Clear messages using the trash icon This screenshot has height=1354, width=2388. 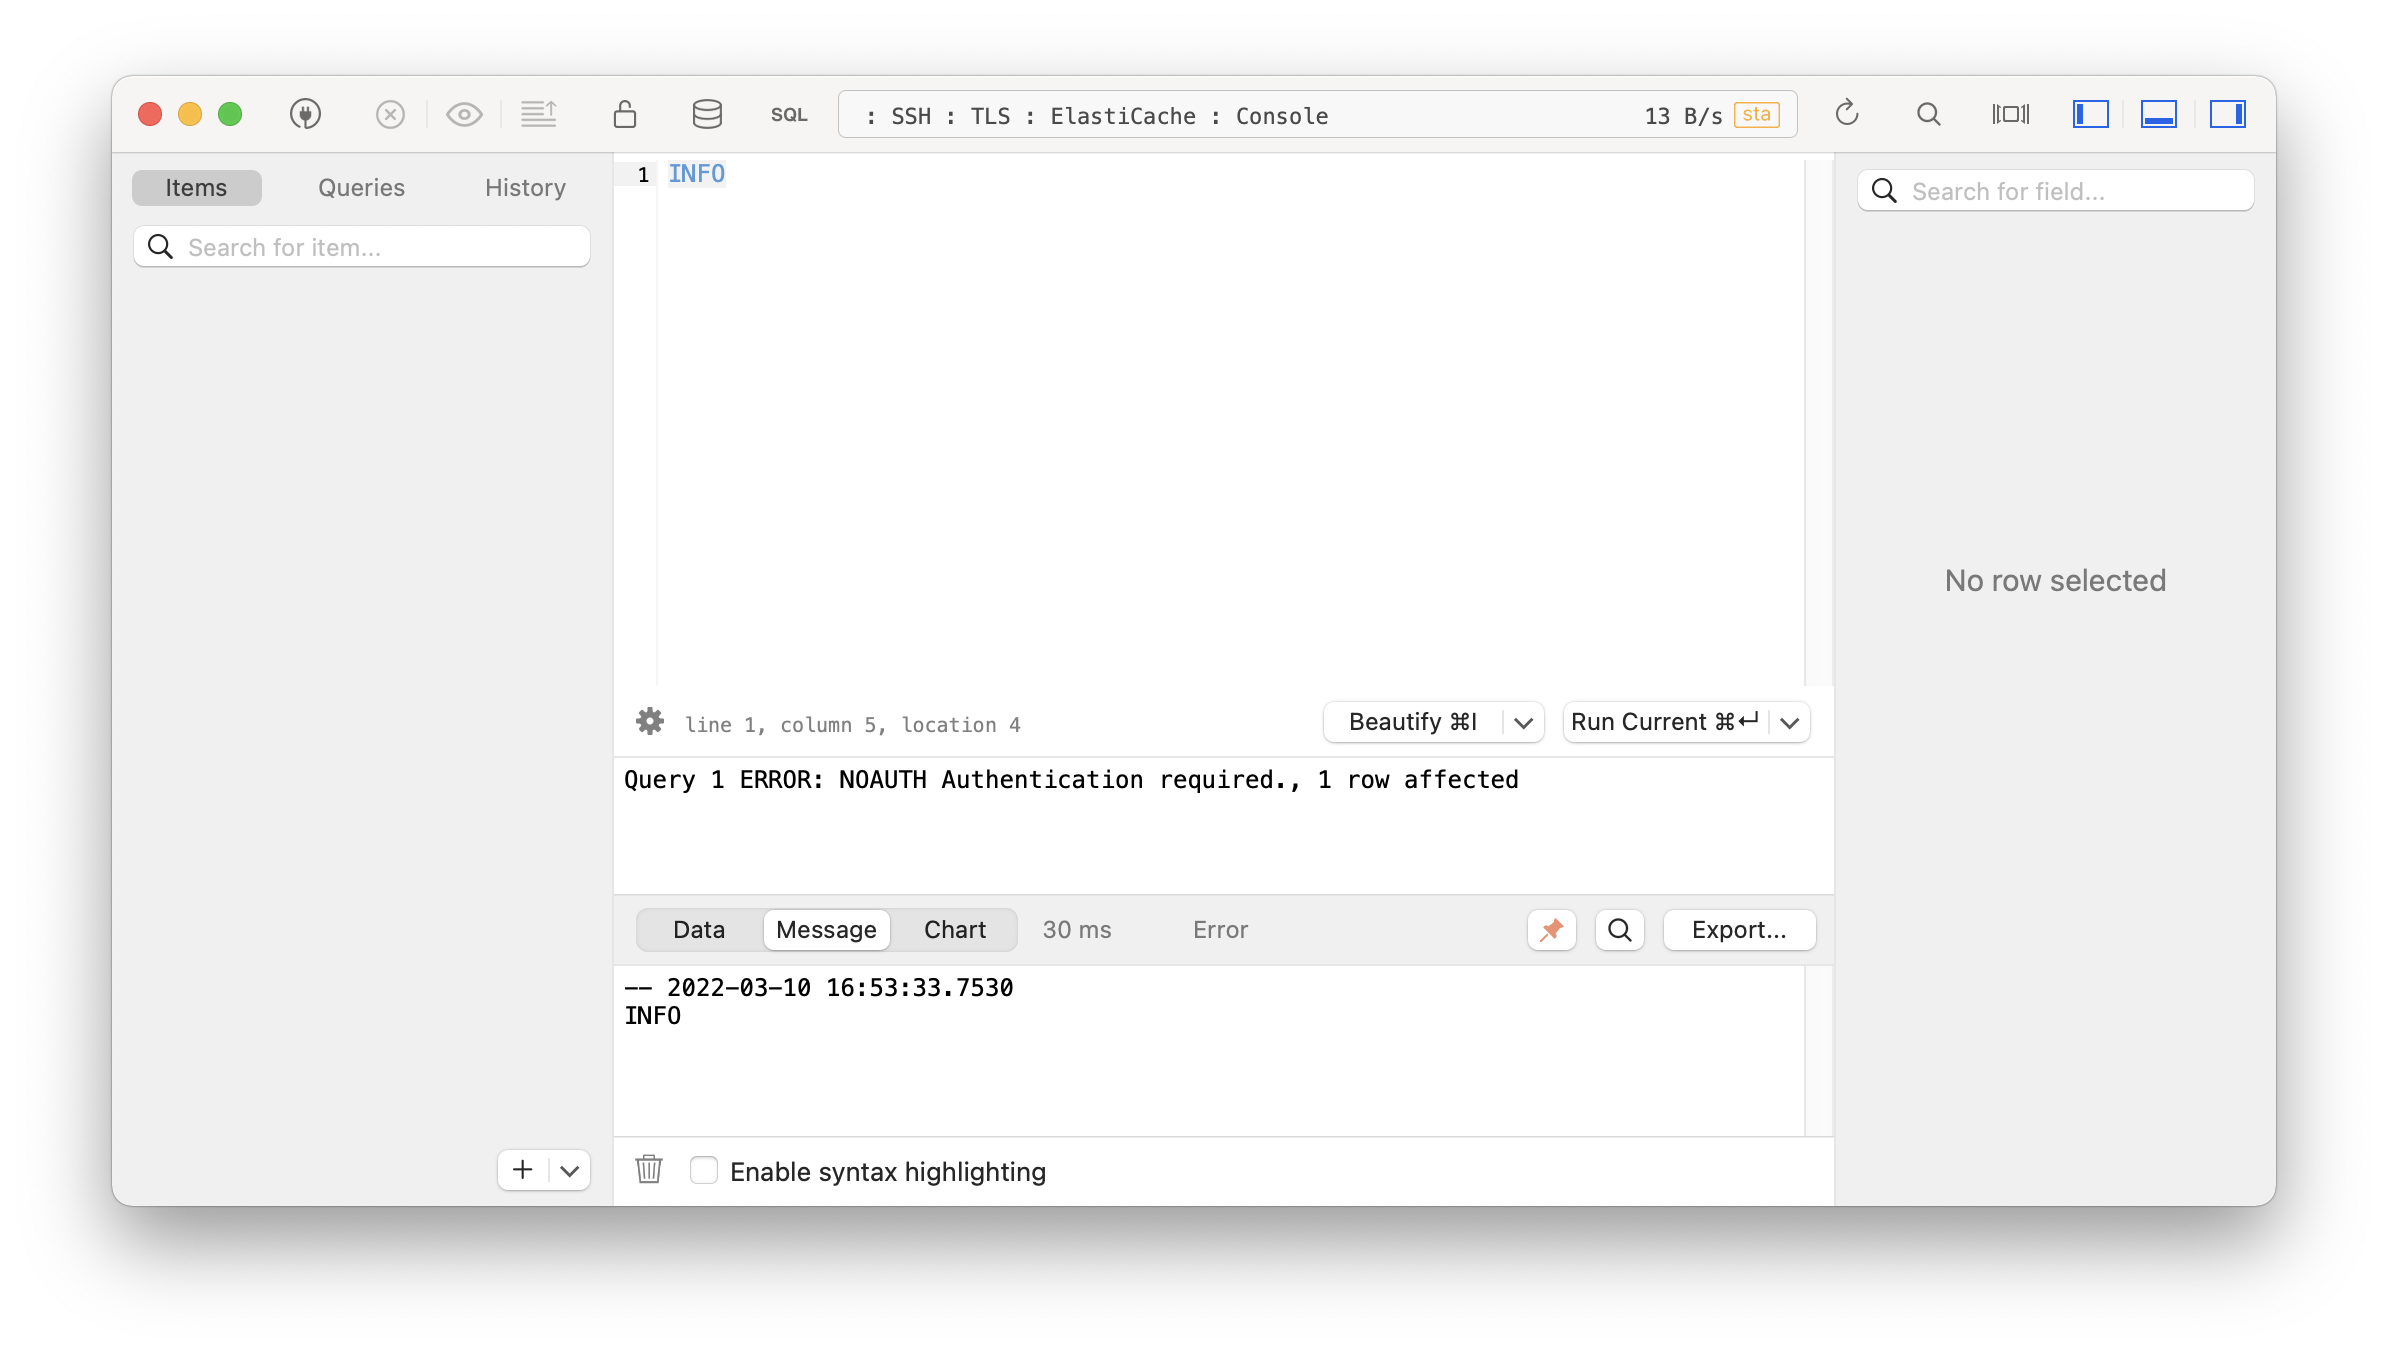[648, 1170]
